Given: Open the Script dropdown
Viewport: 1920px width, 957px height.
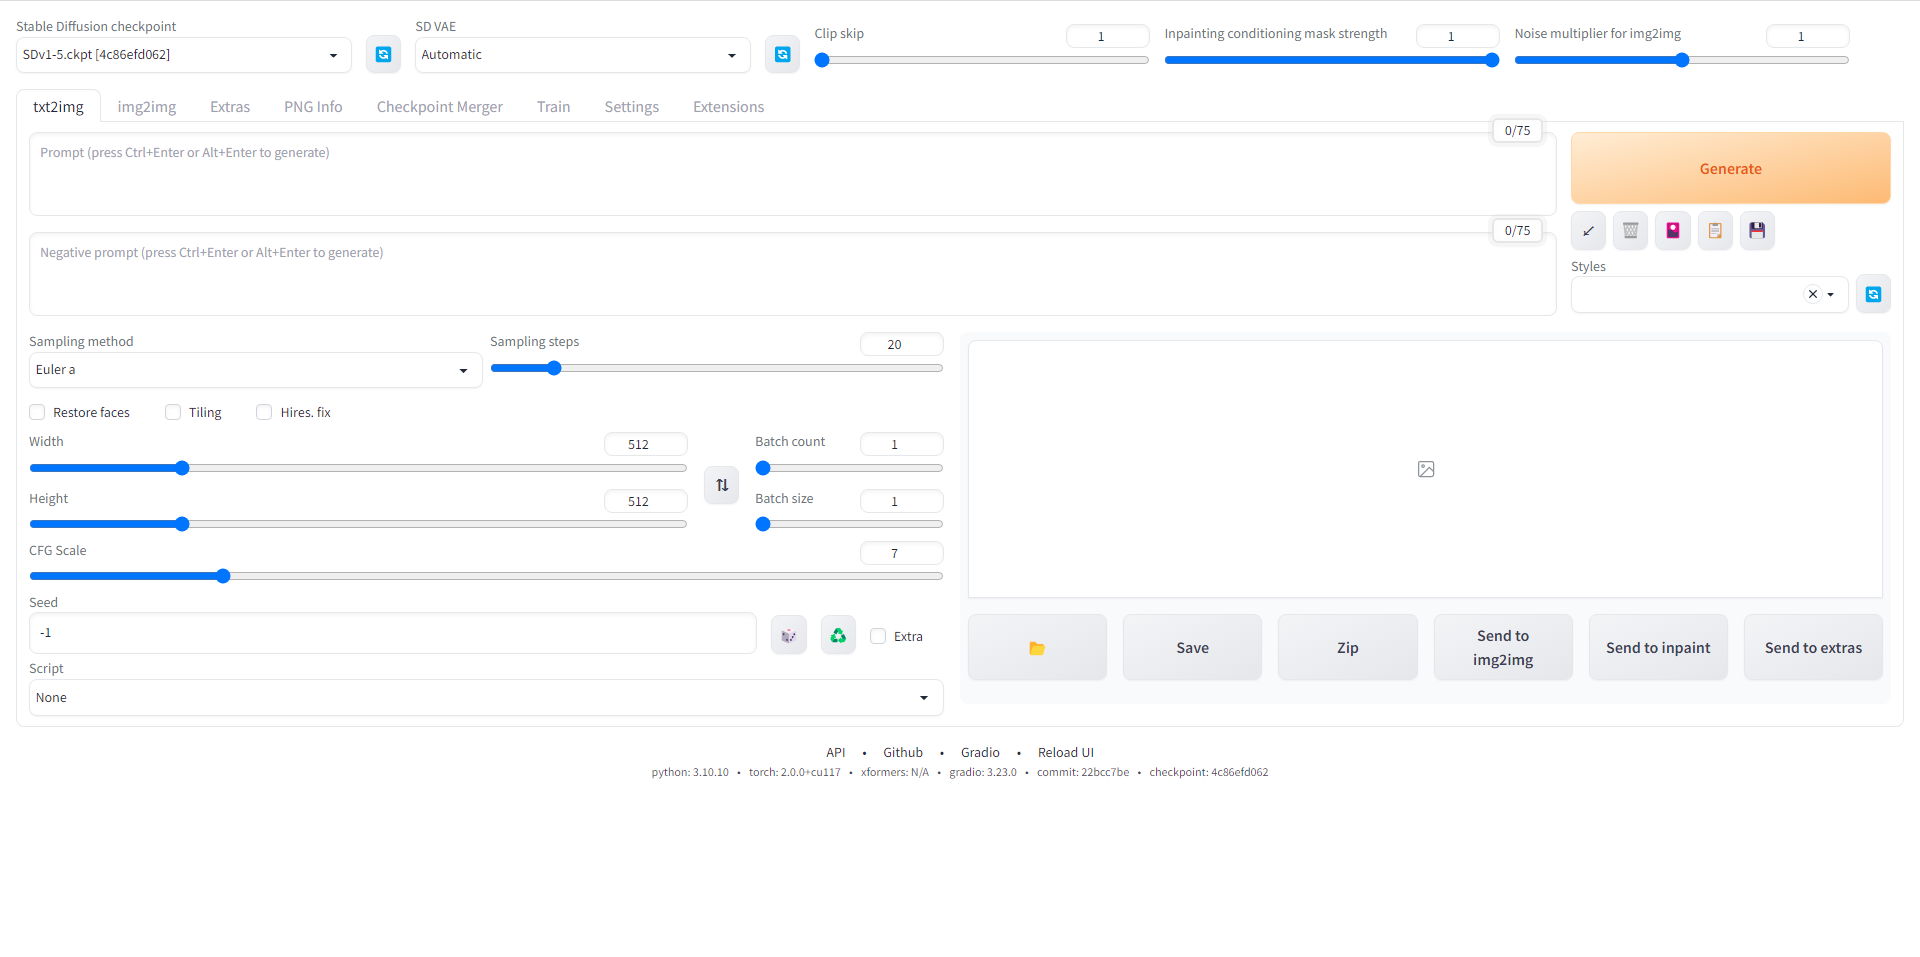Looking at the screenshot, I should [x=486, y=698].
